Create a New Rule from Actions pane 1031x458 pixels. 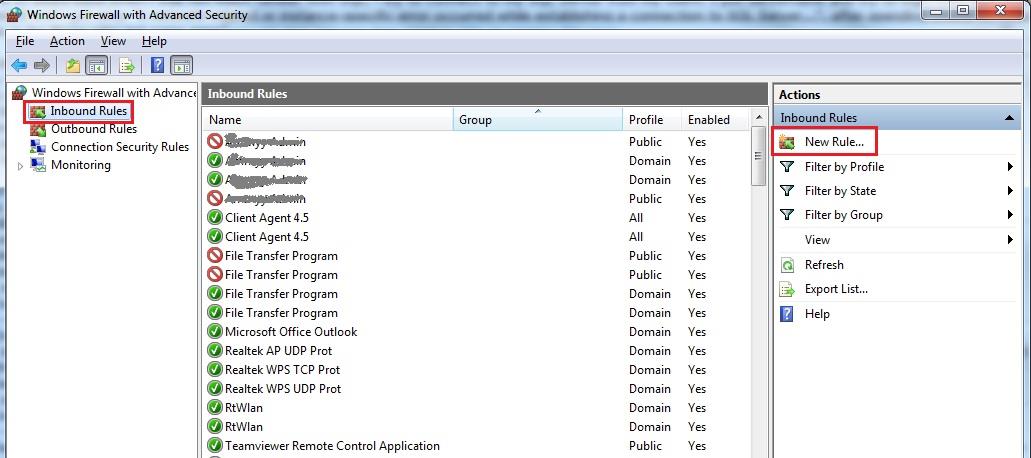tap(834, 142)
